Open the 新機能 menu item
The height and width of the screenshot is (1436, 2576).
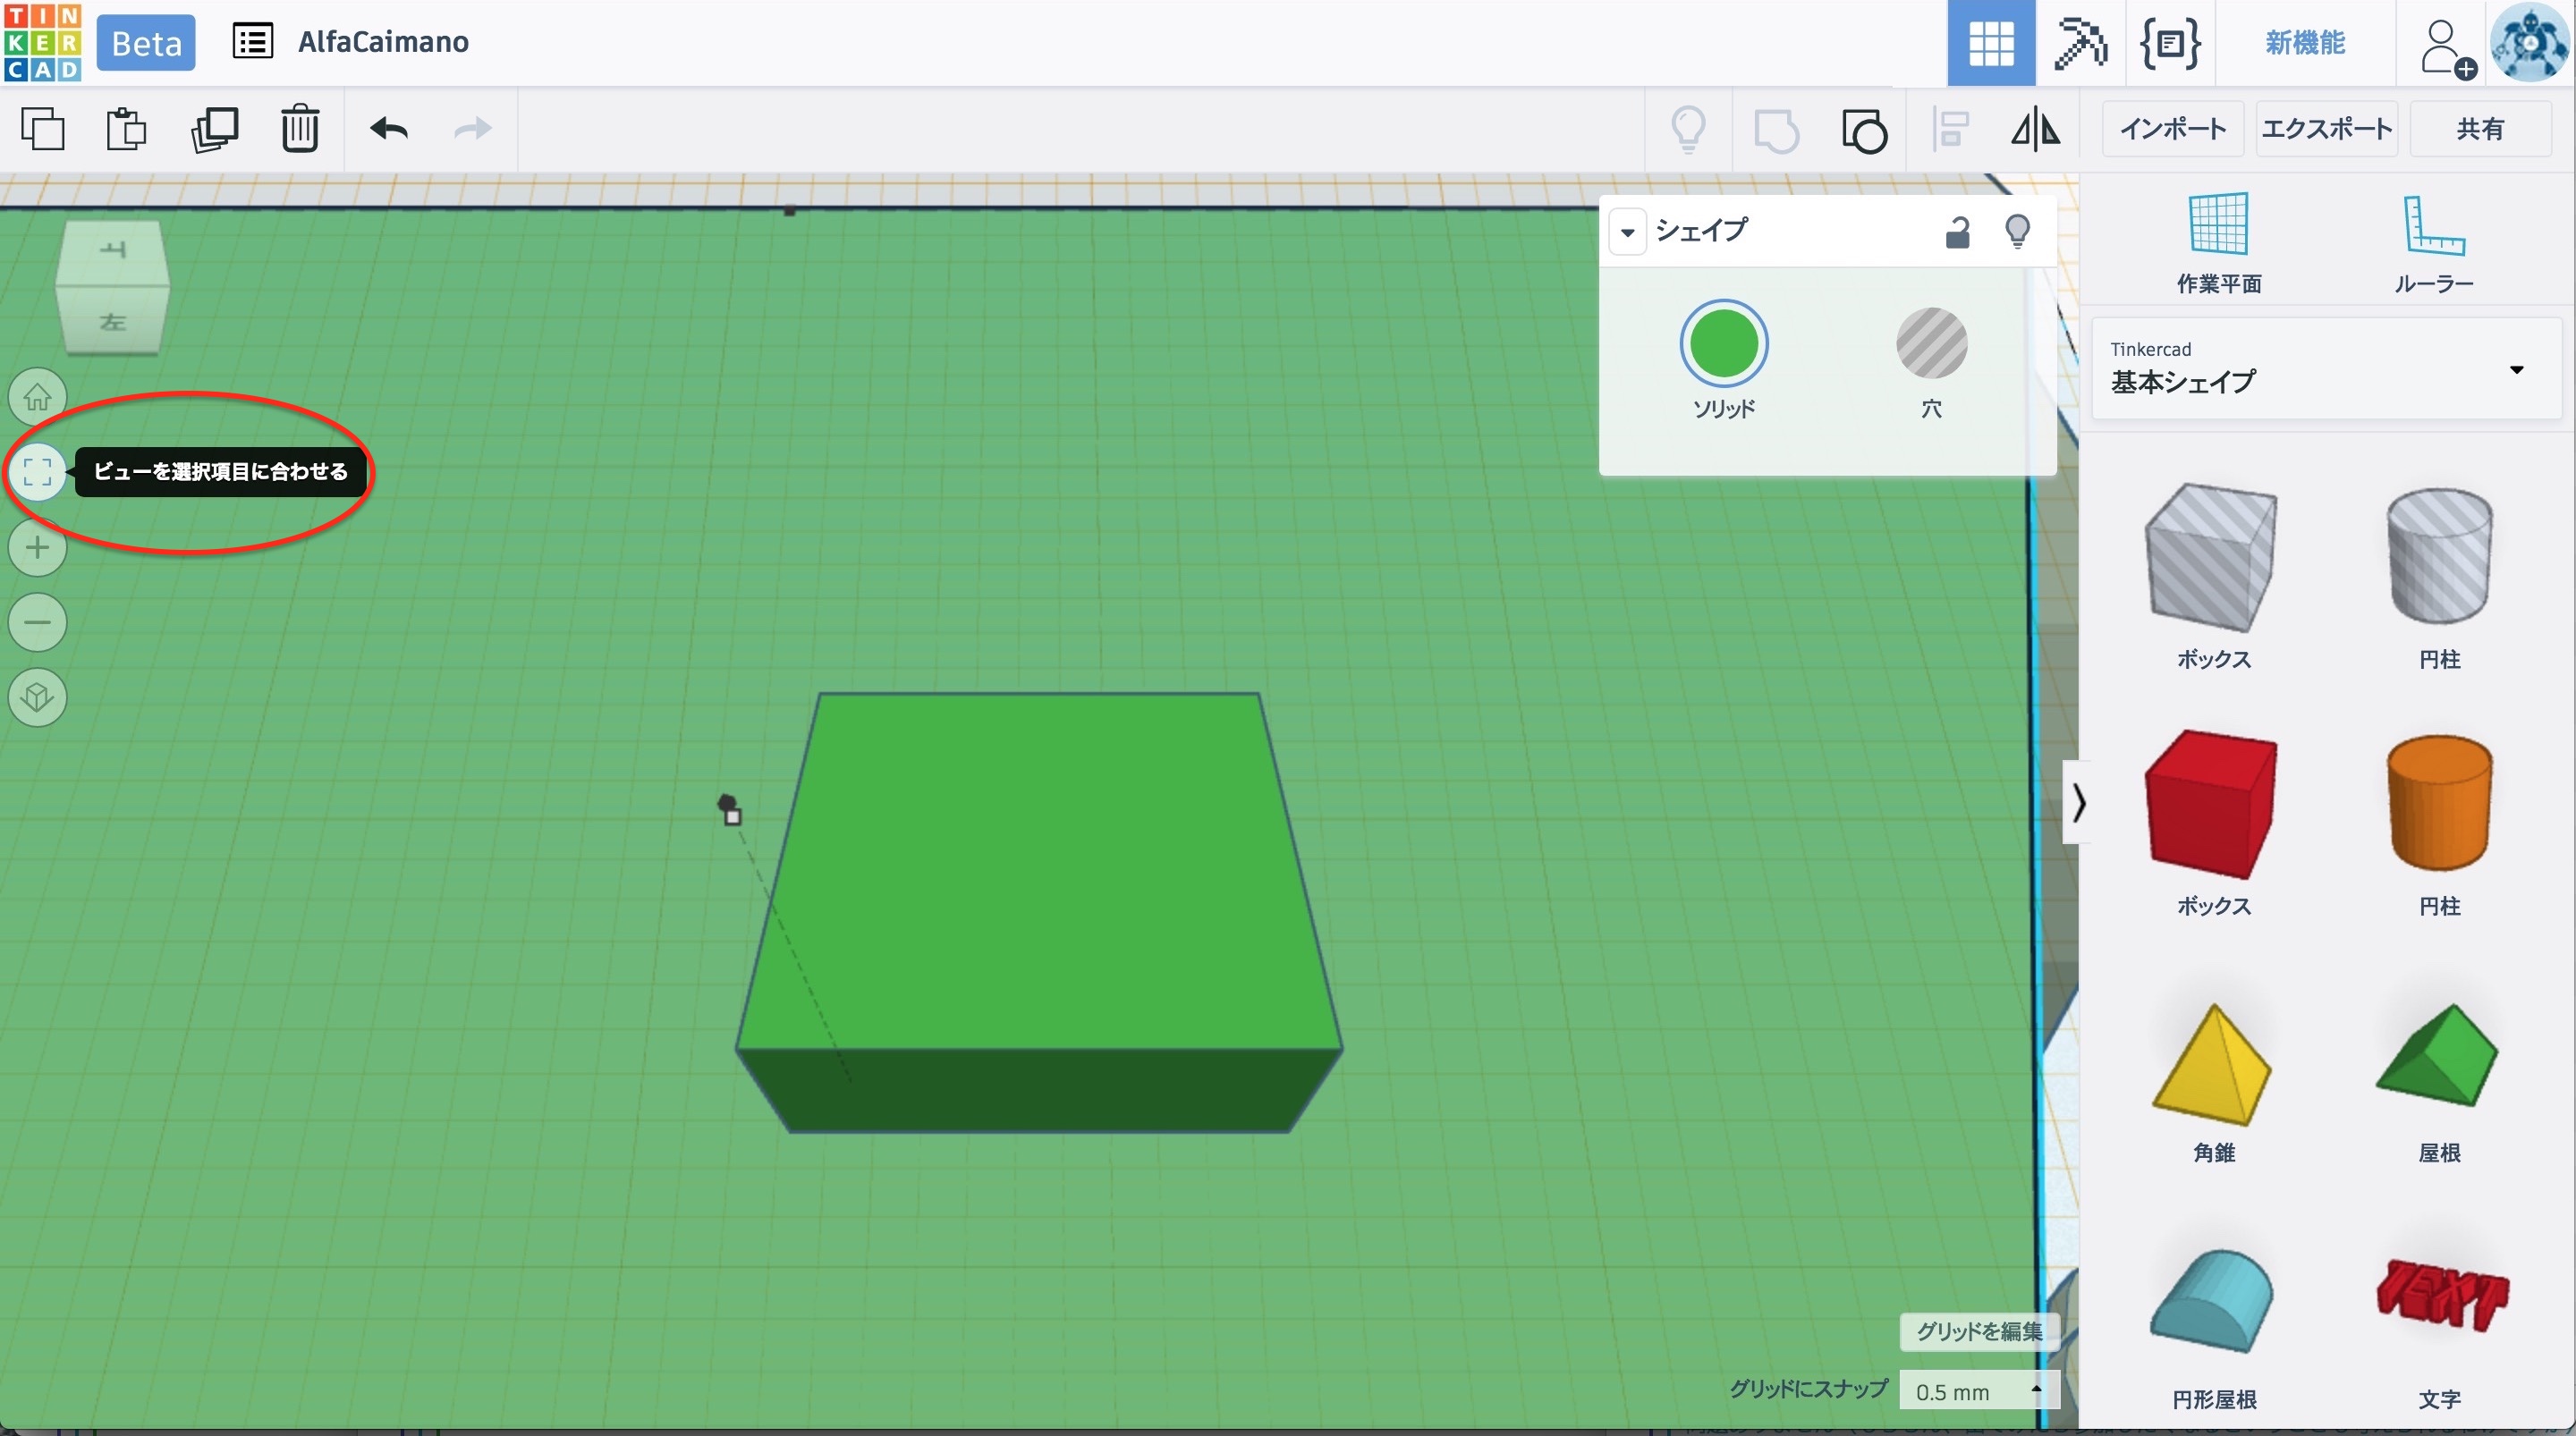coord(2304,43)
